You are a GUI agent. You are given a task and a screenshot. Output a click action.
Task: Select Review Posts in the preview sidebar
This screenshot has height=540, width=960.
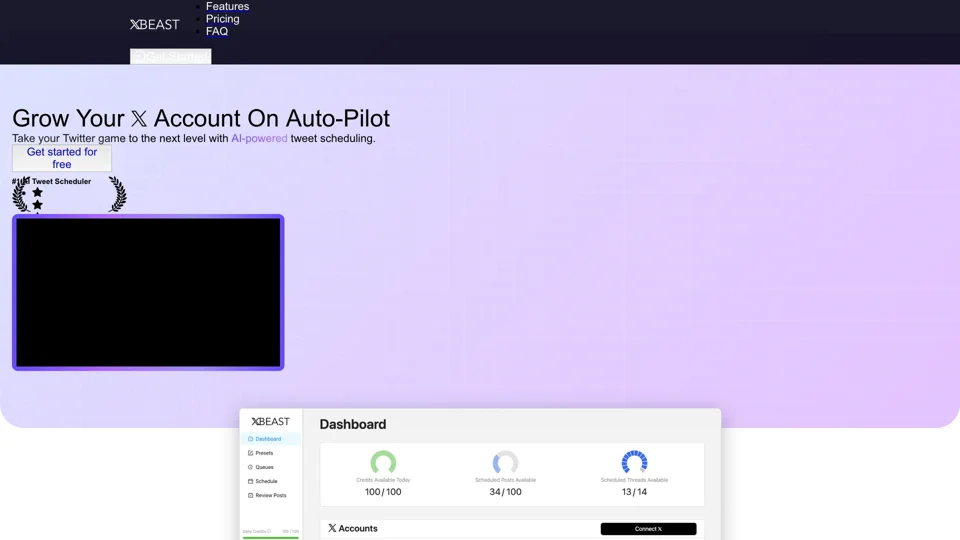coord(271,495)
